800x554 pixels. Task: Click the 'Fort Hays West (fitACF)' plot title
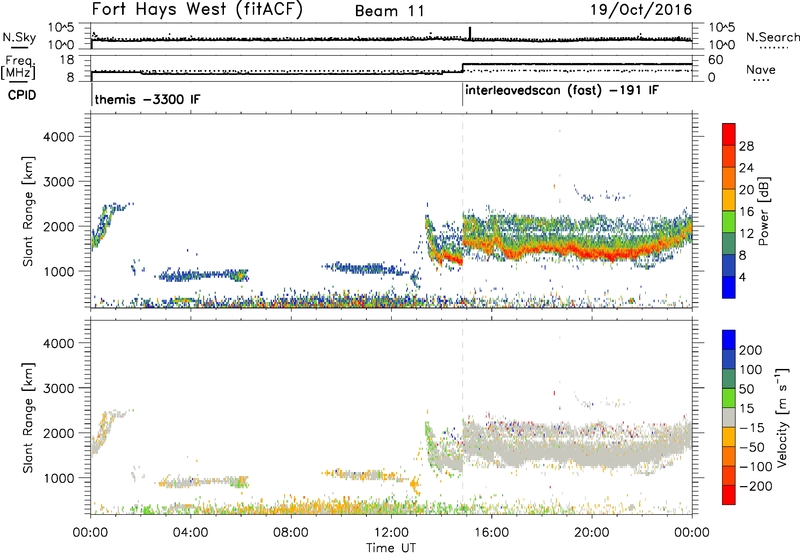(x=197, y=10)
